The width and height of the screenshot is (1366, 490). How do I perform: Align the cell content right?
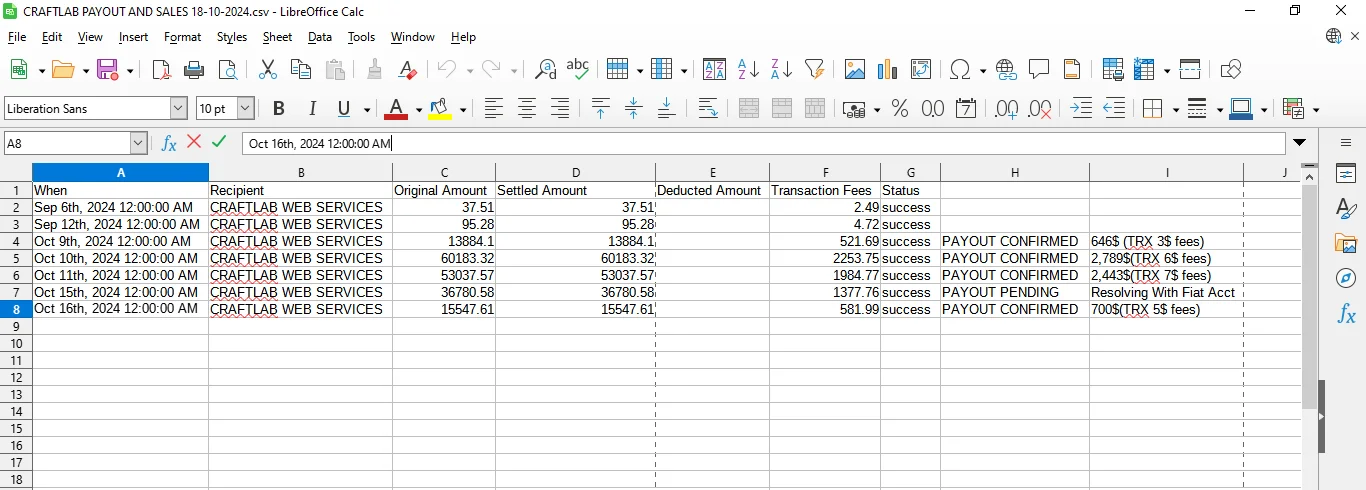coord(560,108)
